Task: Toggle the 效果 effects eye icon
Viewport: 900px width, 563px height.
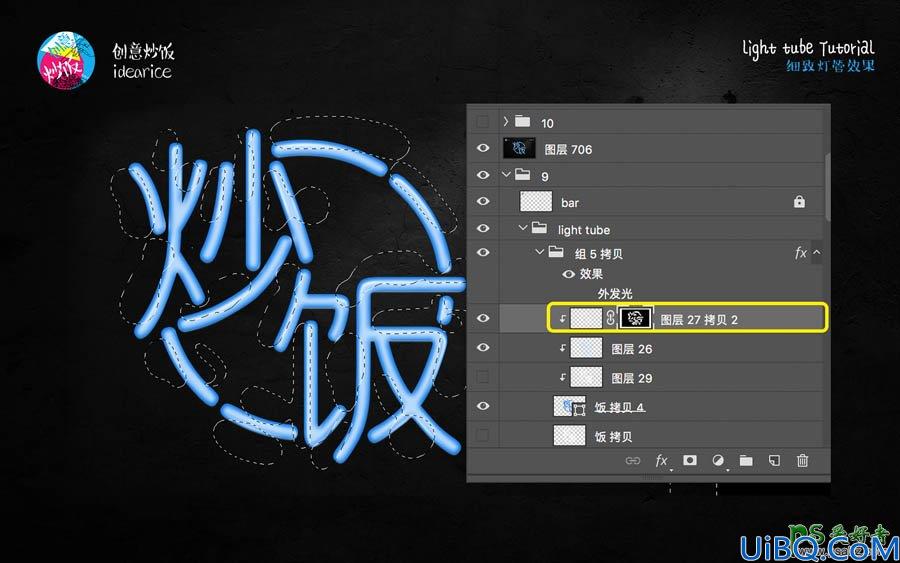Action: 568,274
